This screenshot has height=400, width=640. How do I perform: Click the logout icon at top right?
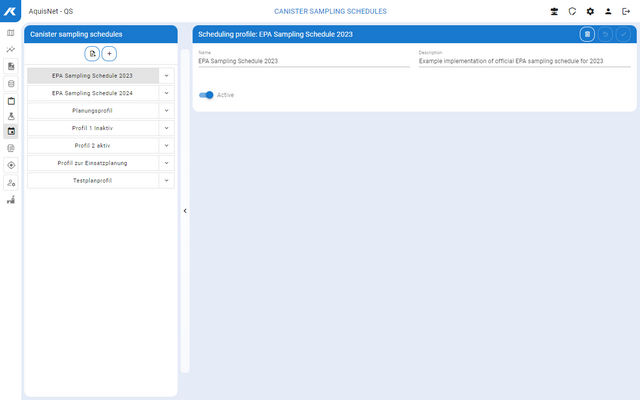click(x=626, y=11)
